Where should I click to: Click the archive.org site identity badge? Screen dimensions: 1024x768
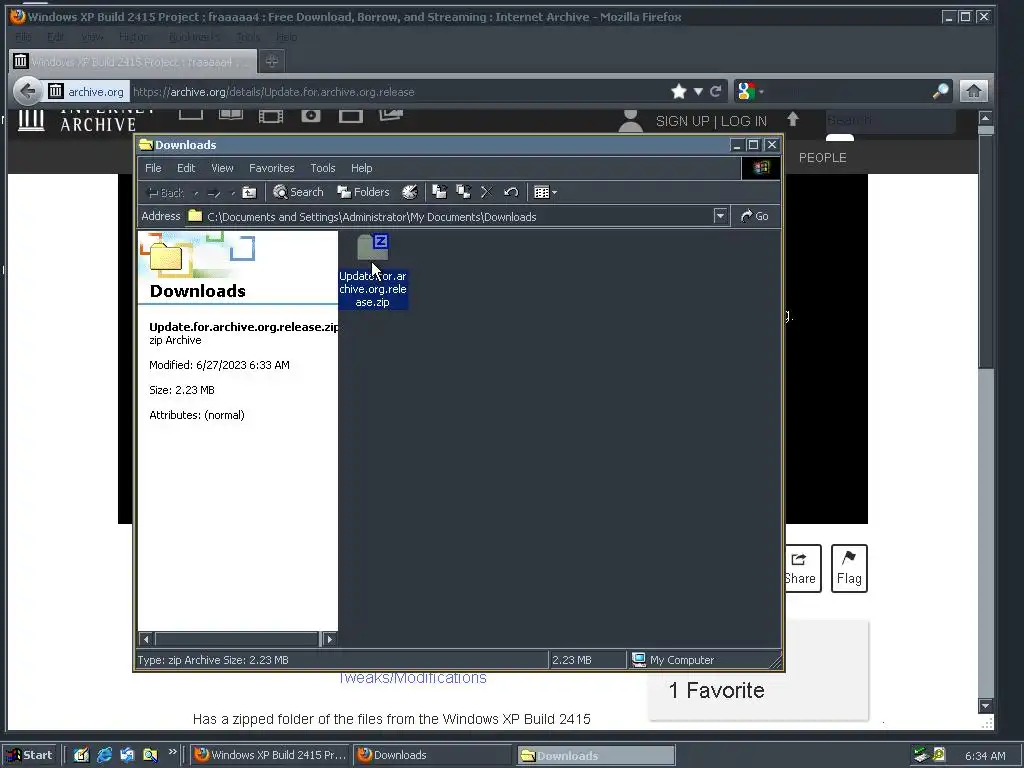pos(87,91)
